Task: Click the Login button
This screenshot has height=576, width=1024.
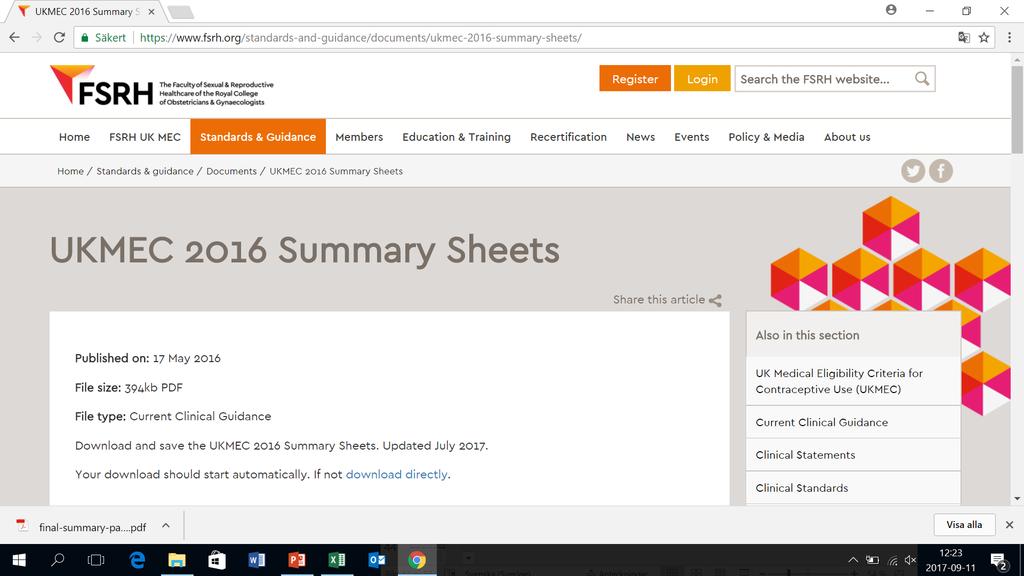Action: coord(702,79)
